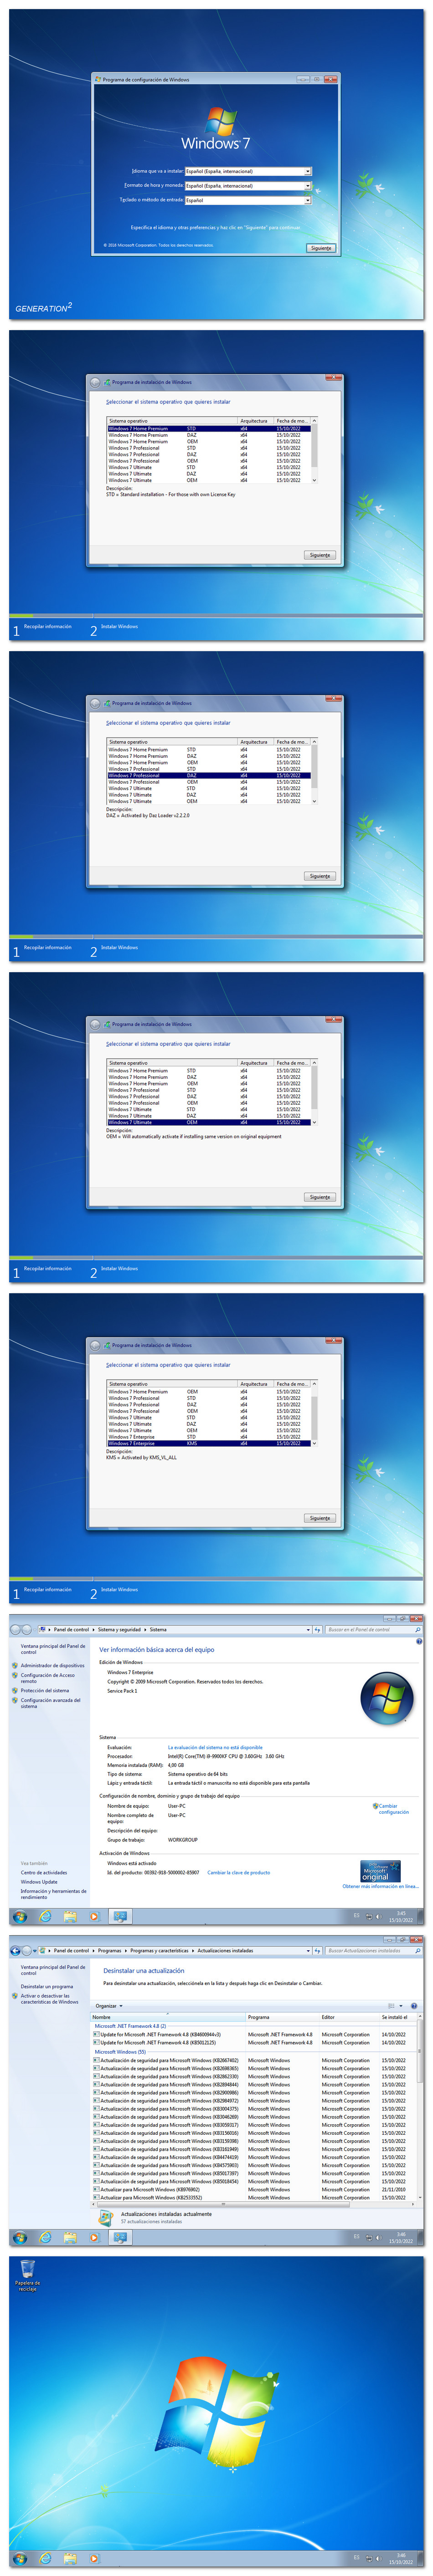The image size is (433, 2576).
Task: Select update KB4600944v3 for .NET Framework 4.8
Action: click(x=253, y=2034)
